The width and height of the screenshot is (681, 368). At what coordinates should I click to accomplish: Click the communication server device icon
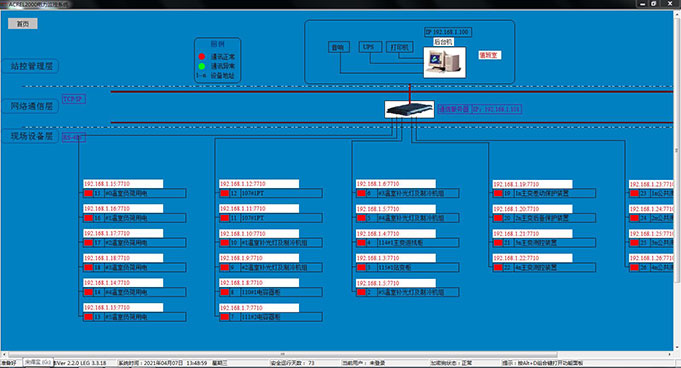[409, 109]
